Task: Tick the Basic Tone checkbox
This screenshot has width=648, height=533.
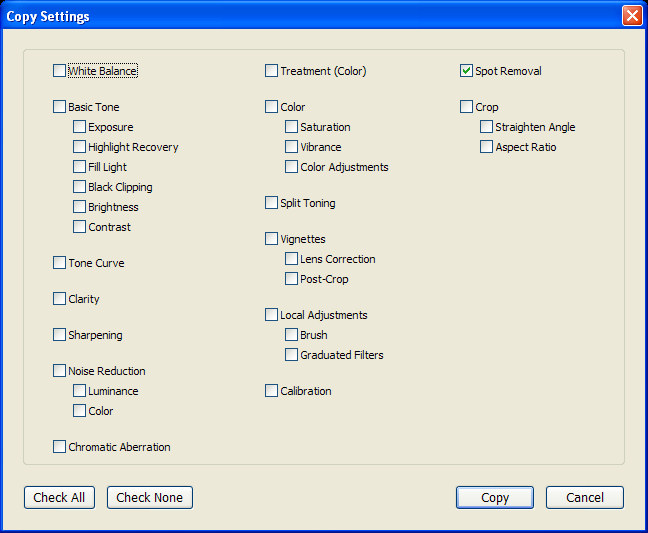Action: click(59, 107)
